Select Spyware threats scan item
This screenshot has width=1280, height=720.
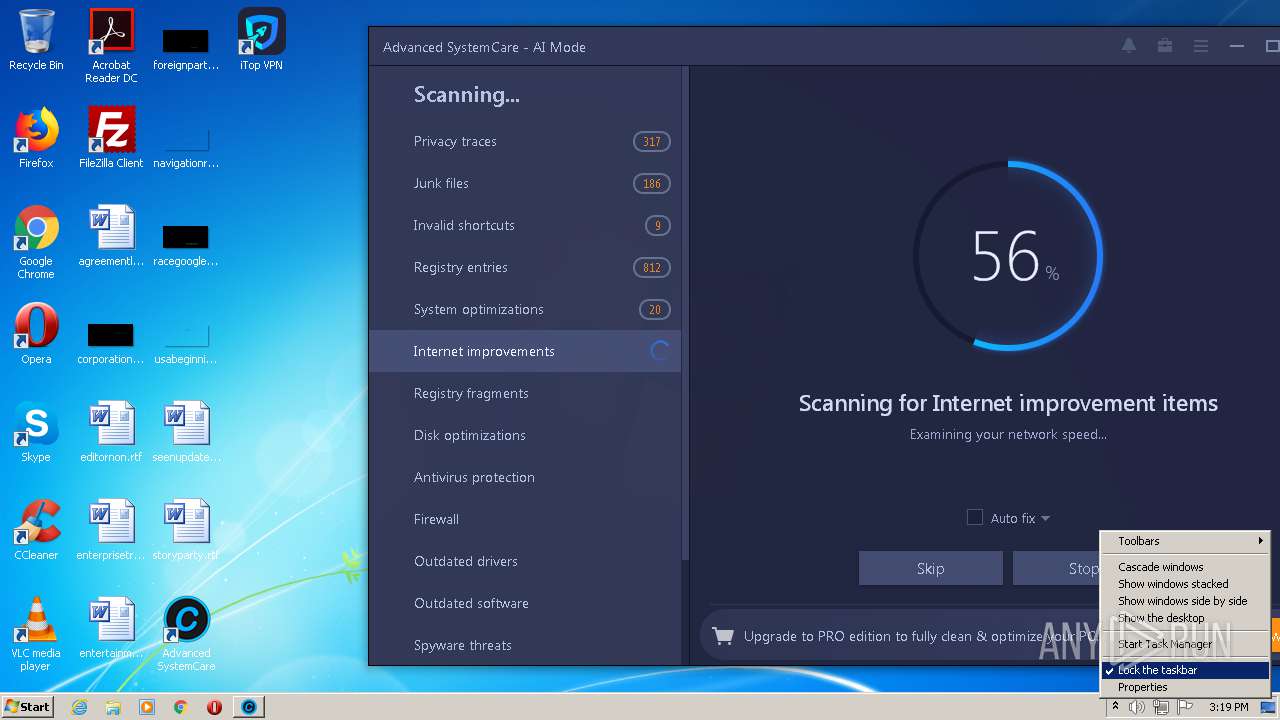pos(525,645)
